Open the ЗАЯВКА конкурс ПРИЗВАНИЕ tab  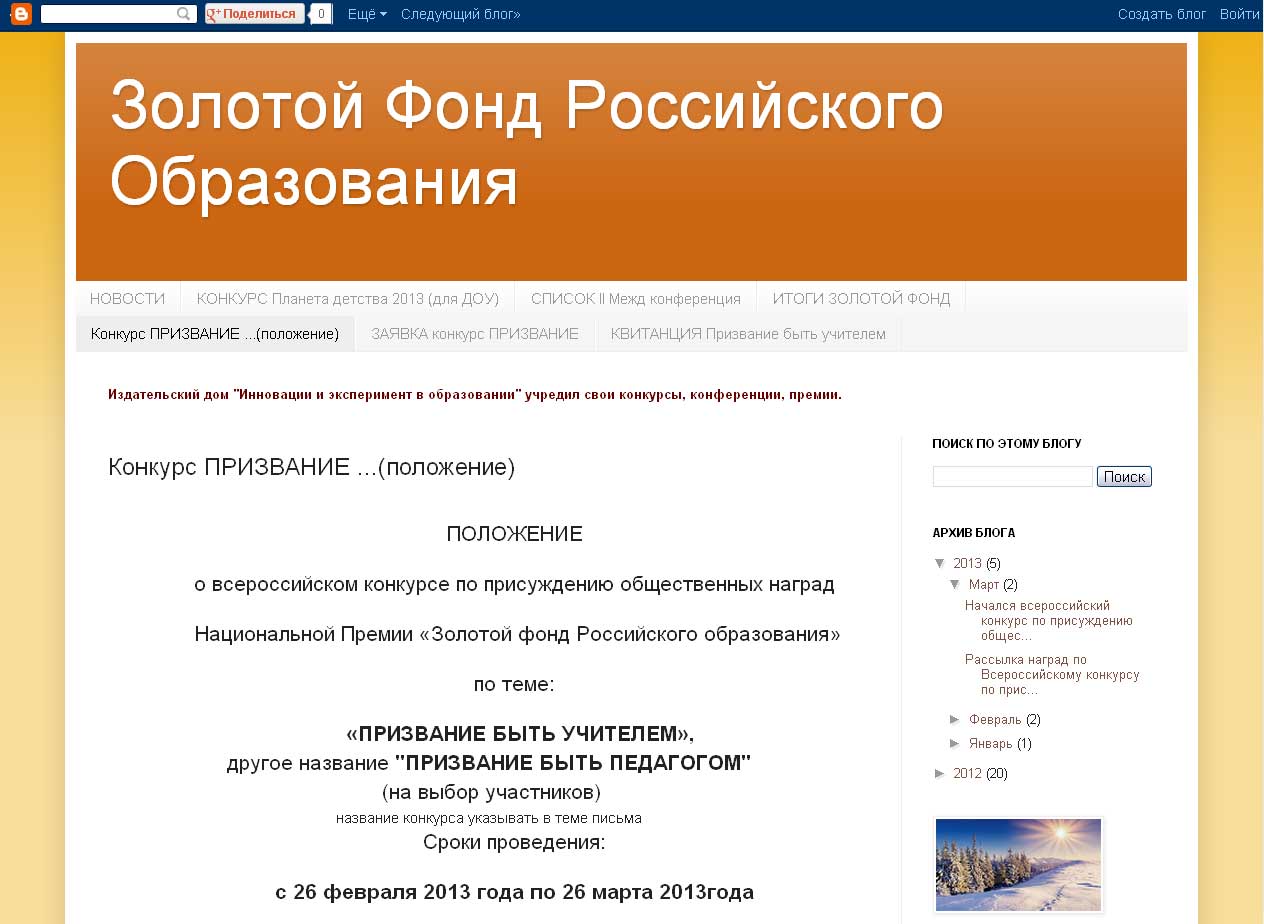coord(475,334)
